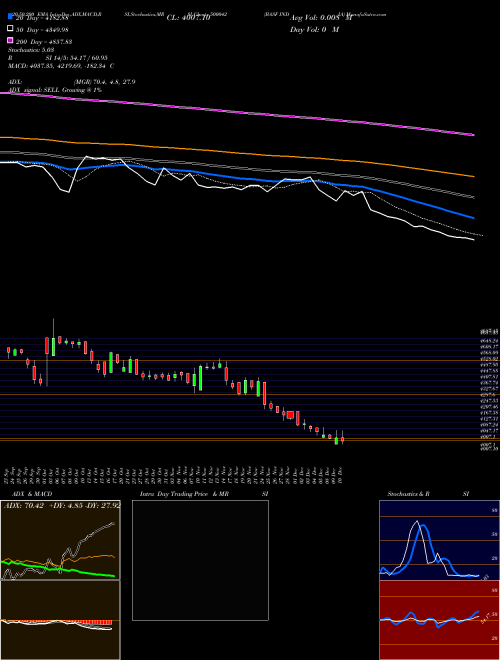This screenshot has width=500, height=660.
Task: Click the magenta 200-day average line
Action: click(237, 112)
